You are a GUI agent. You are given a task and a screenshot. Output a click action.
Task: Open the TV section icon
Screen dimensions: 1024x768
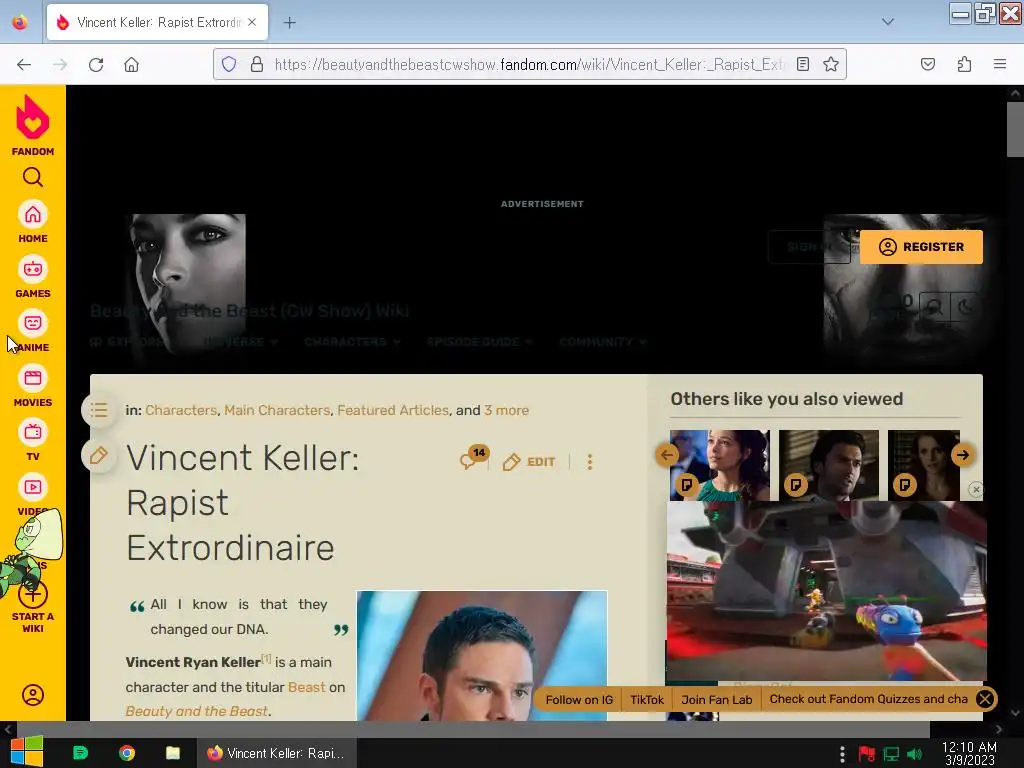pos(33,432)
